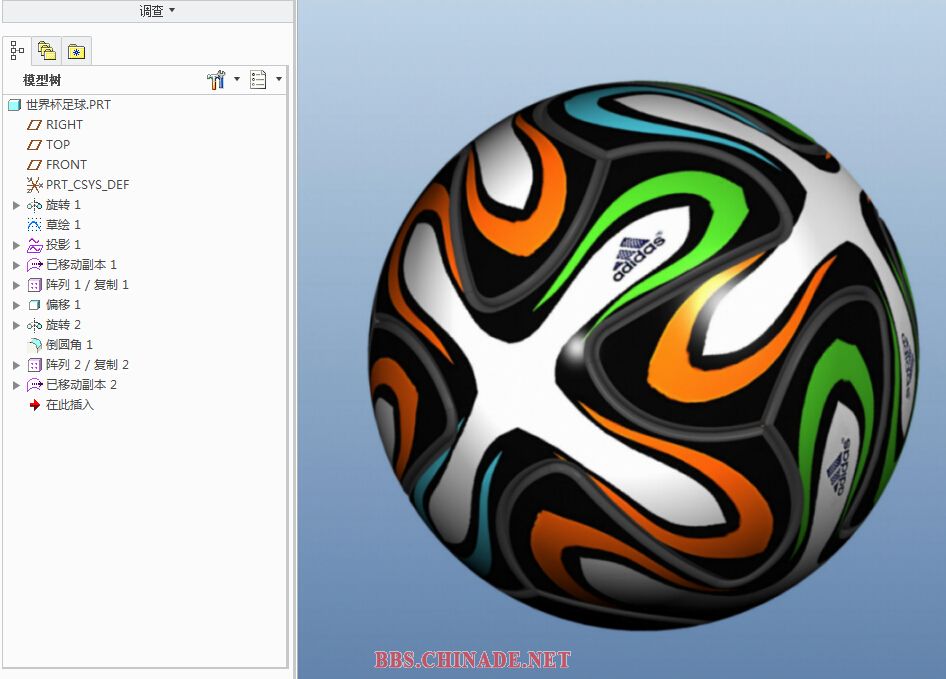
Task: Click the moved copy icon of 已移动副本 2
Action: click(x=34, y=385)
